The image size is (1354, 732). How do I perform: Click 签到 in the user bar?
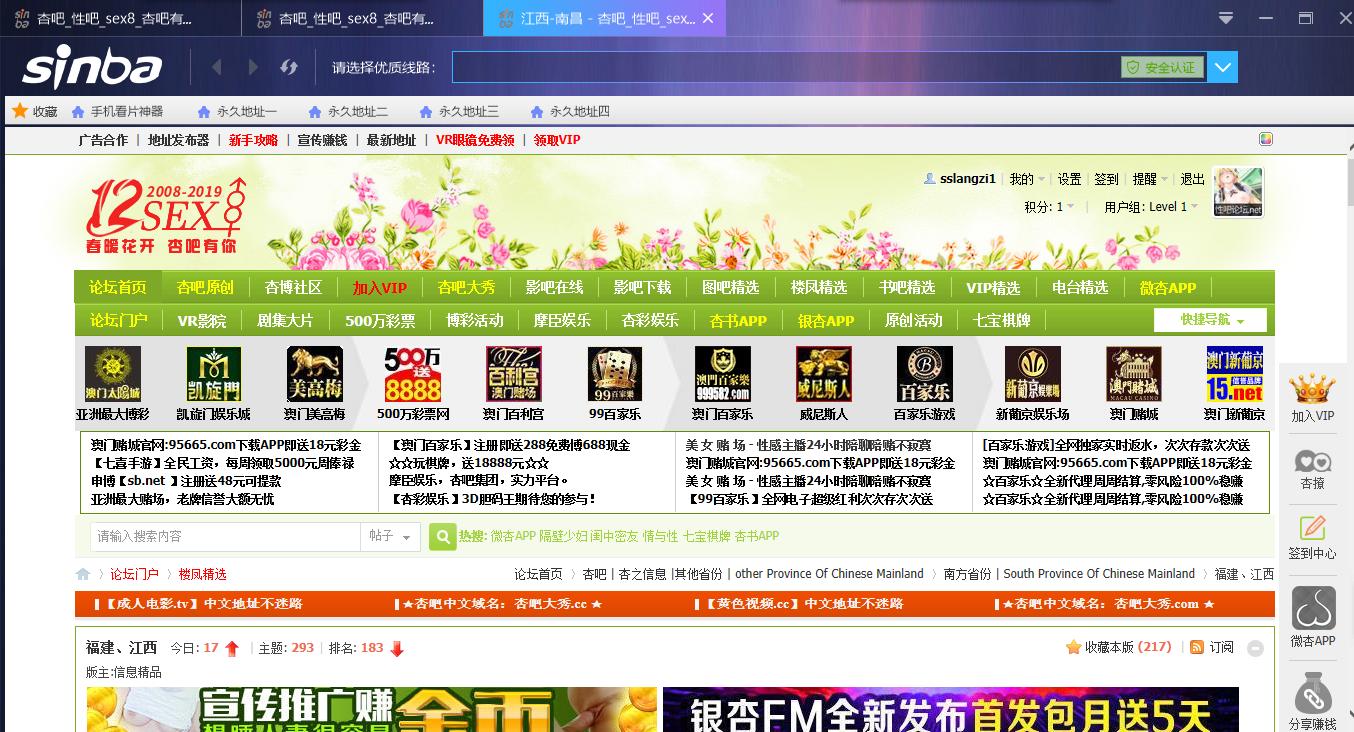point(1106,179)
